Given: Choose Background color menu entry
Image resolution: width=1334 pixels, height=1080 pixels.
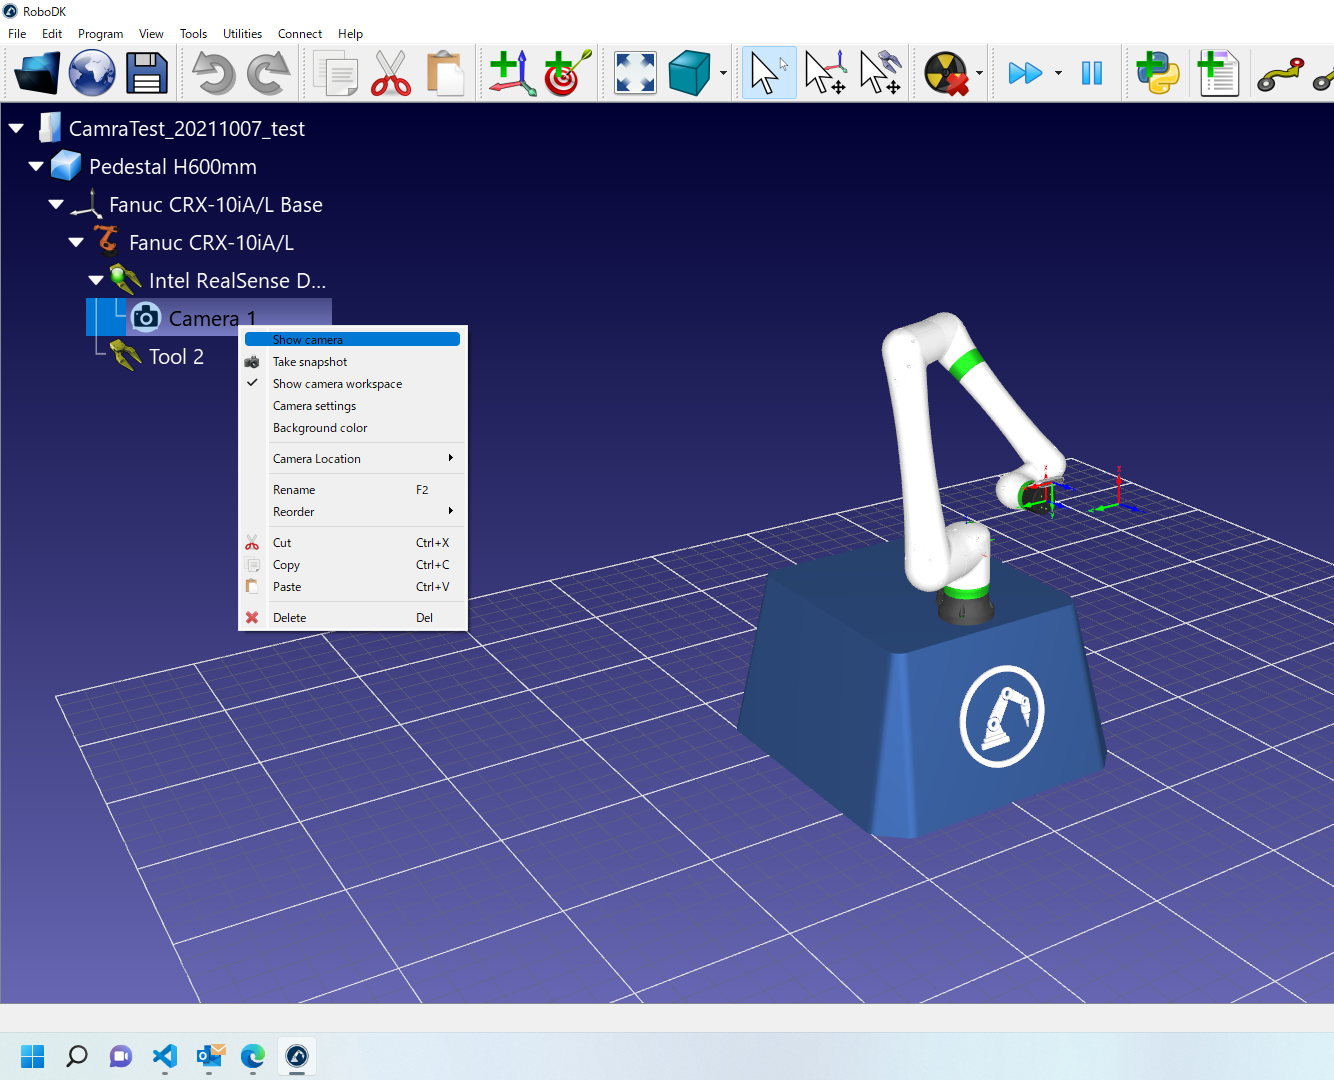Looking at the screenshot, I should [x=320, y=428].
